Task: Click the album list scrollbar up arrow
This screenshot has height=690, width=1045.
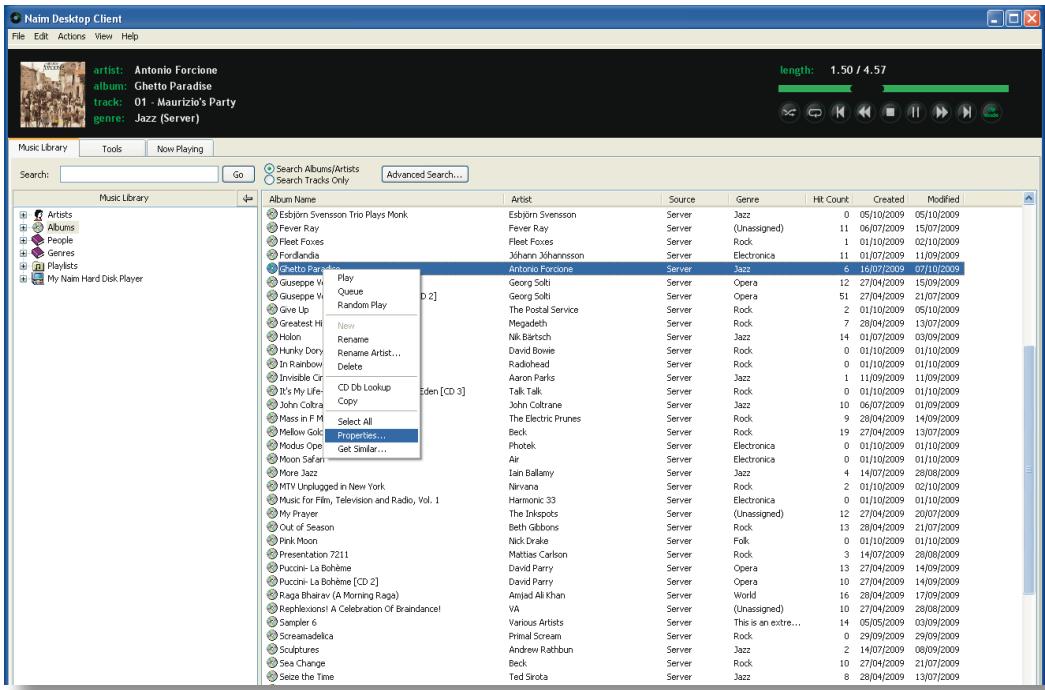Action: 1029,198
